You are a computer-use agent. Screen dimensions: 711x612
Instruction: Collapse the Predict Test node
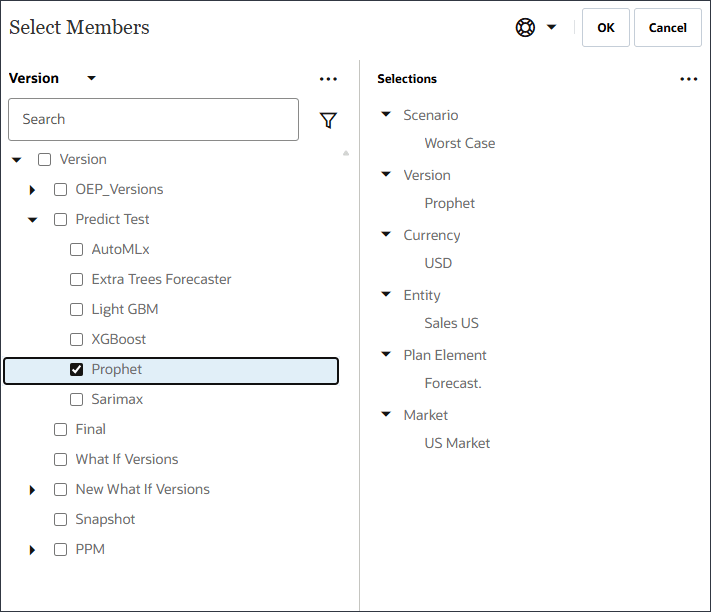click(x=32, y=220)
